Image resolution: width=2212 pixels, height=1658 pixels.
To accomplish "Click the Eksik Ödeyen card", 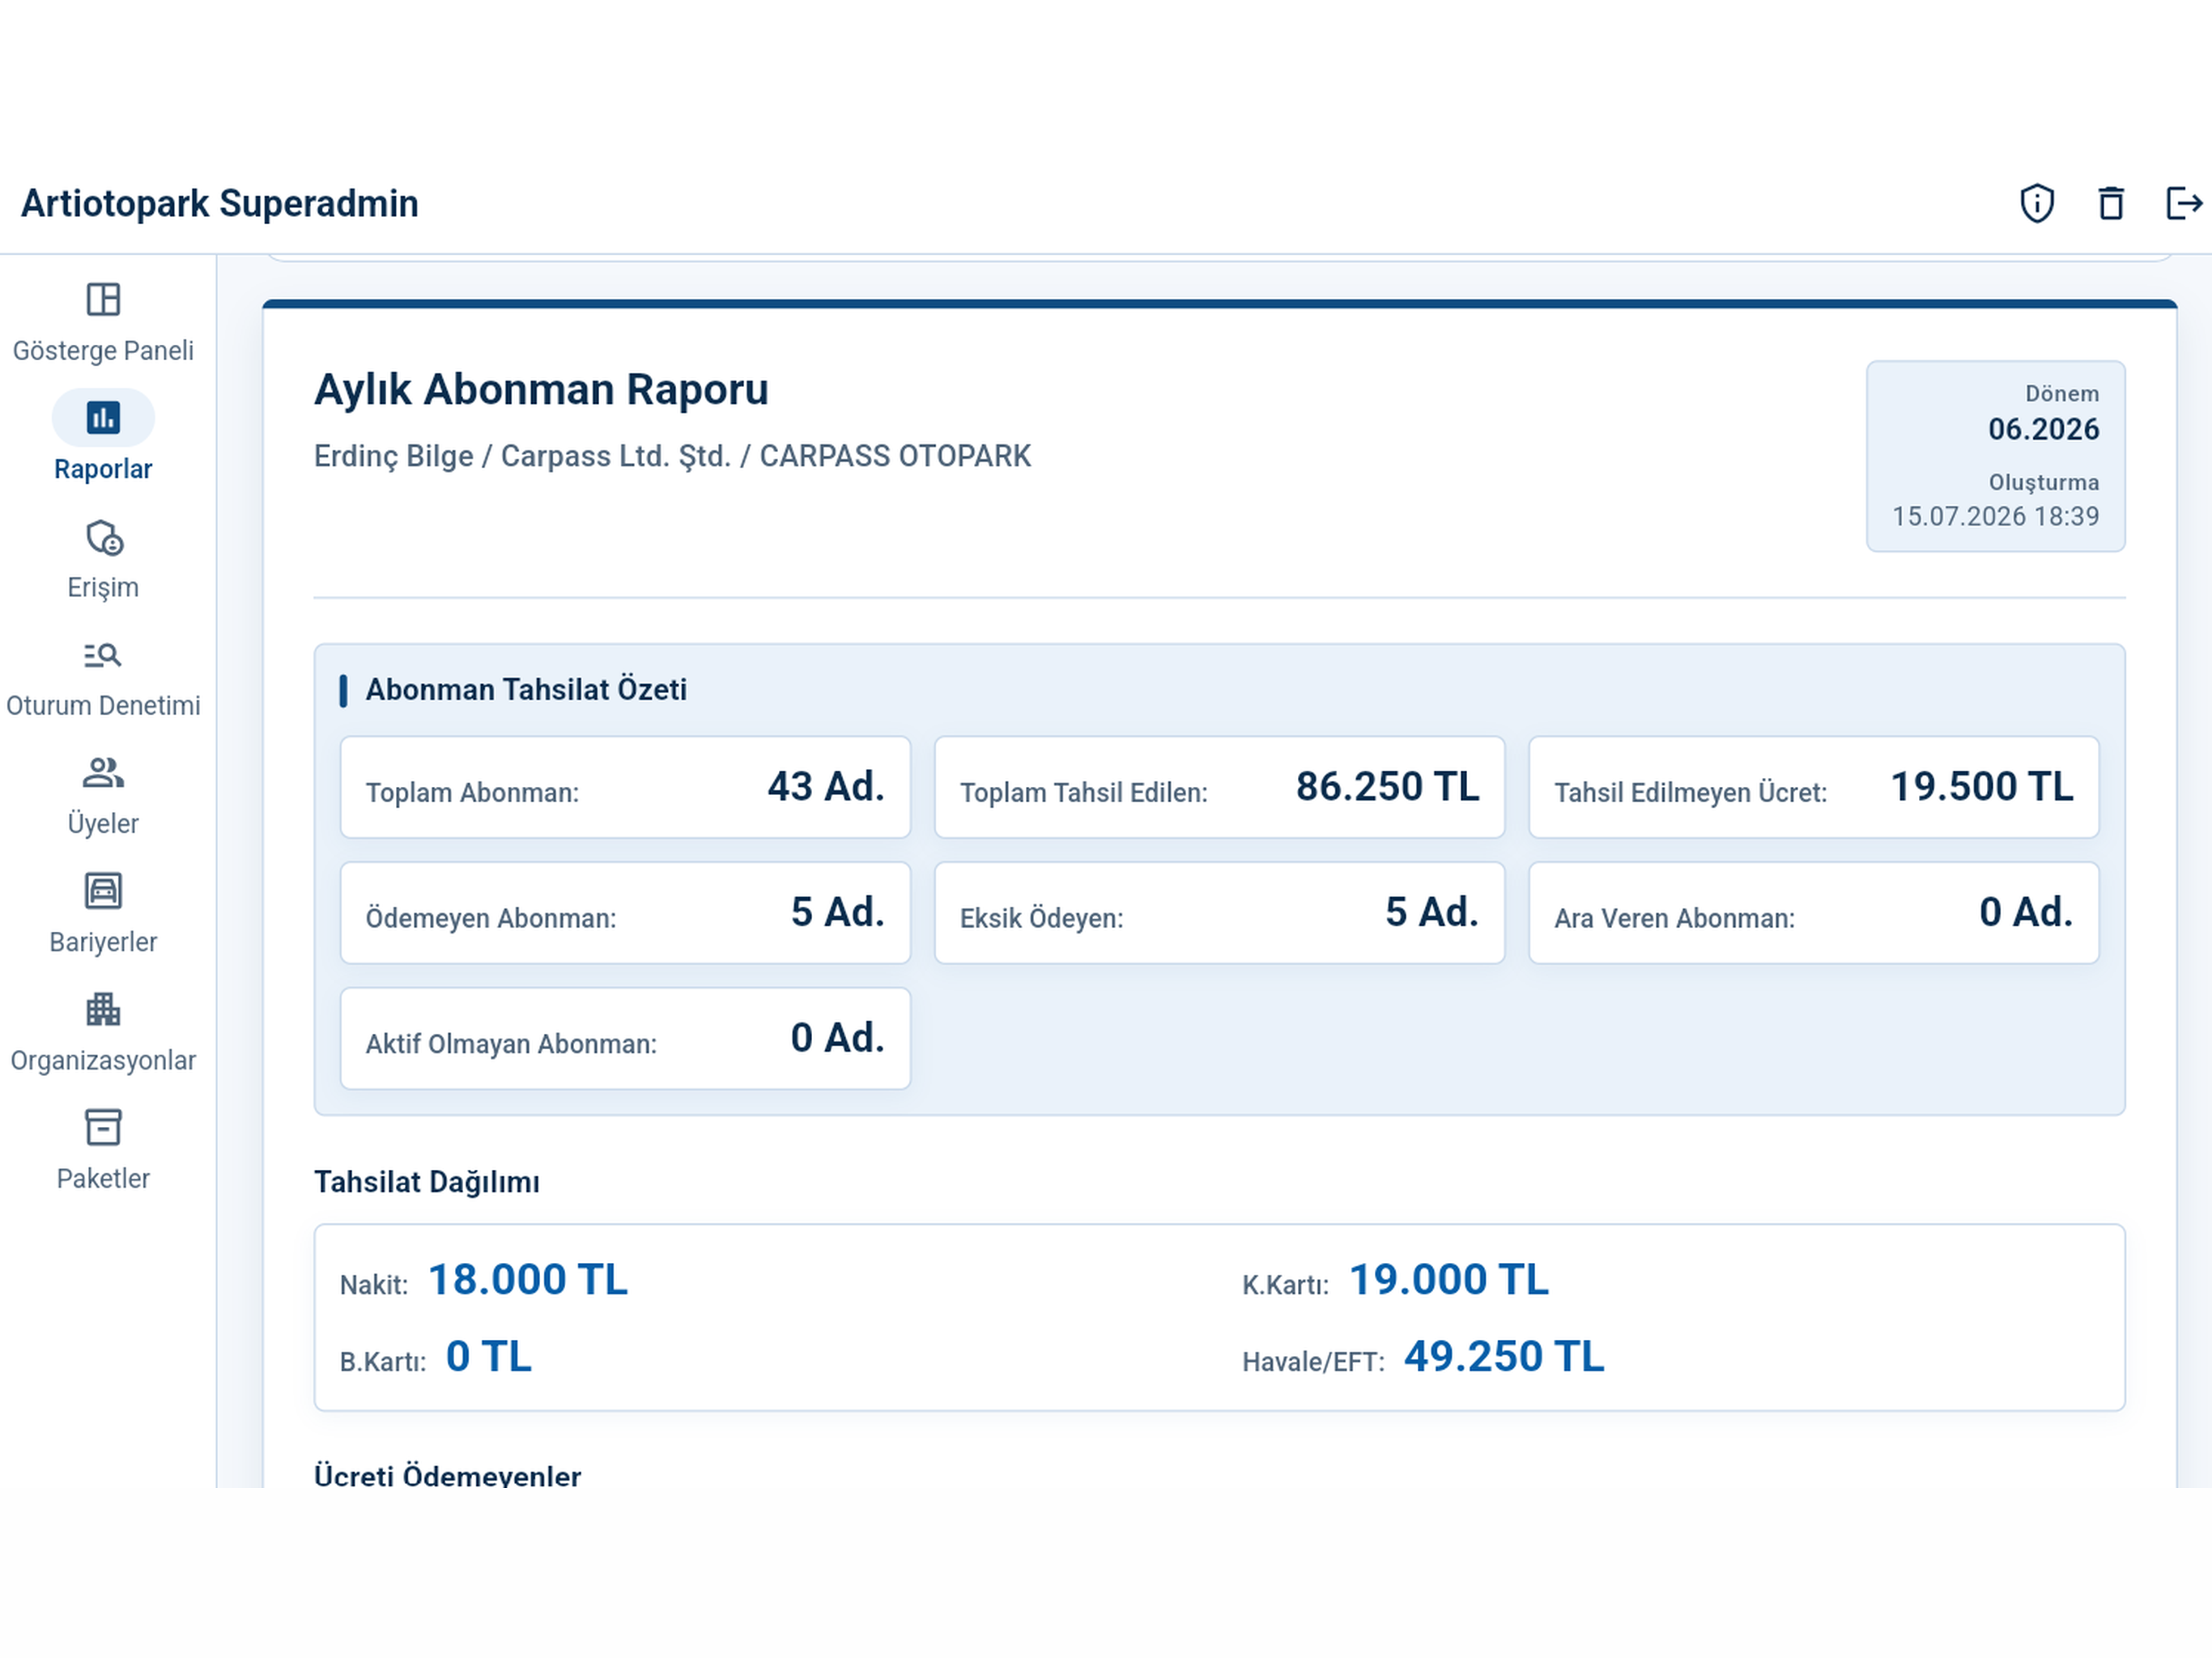I will [x=1219, y=913].
